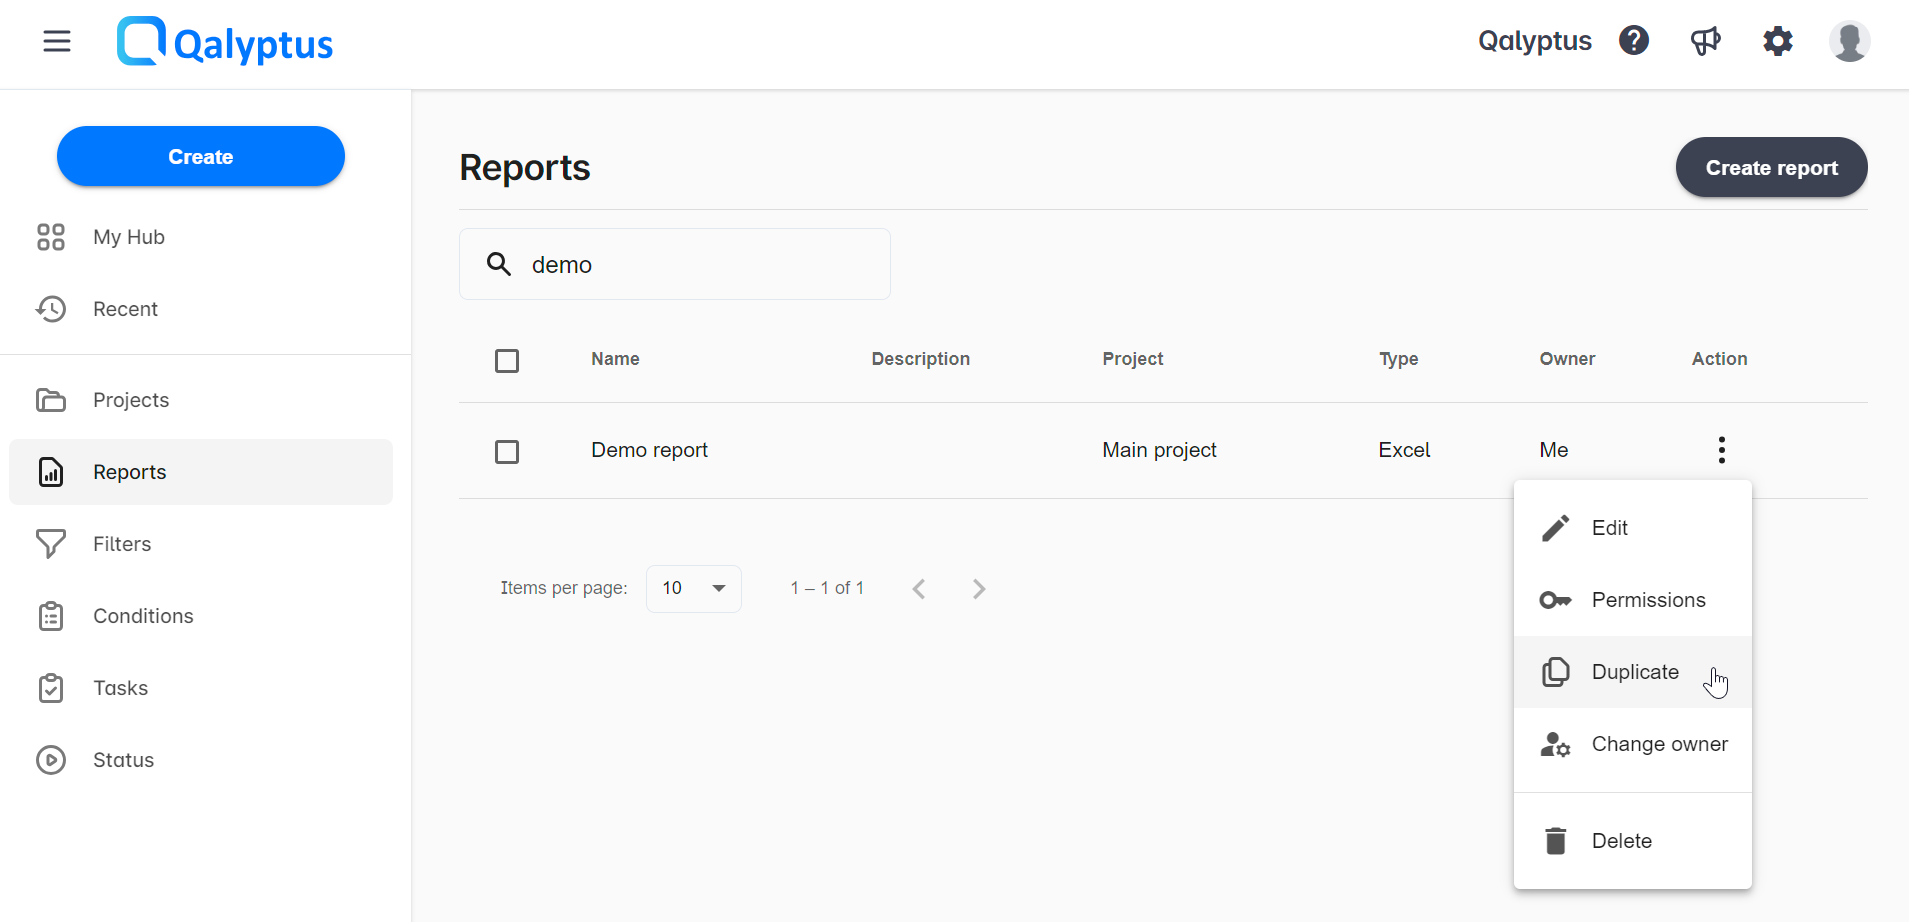Check the select-all checkbox in table header
Viewport: 1909px width, 922px height.
507,360
